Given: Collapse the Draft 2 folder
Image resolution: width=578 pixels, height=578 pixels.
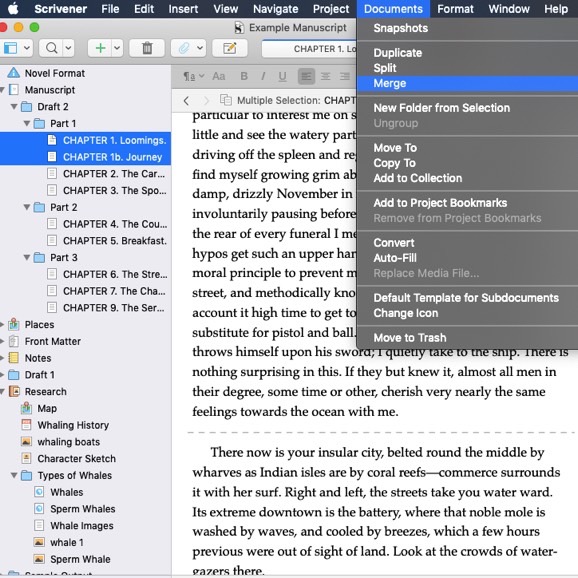Looking at the screenshot, I should 14,107.
